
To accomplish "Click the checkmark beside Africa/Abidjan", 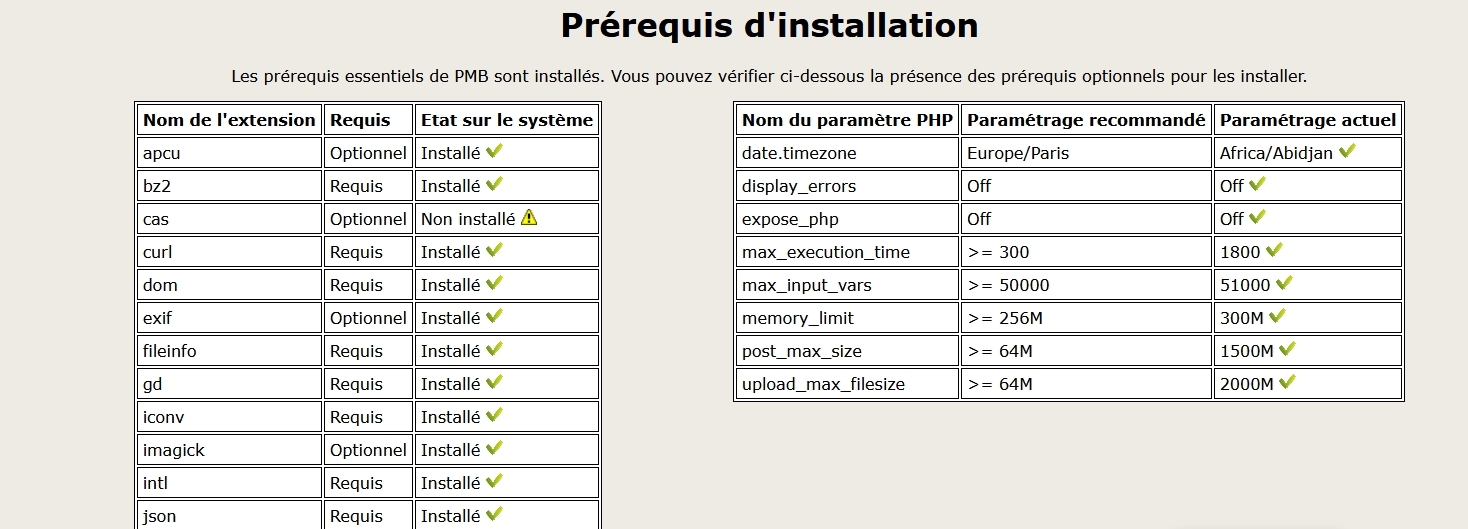I will [1347, 152].
